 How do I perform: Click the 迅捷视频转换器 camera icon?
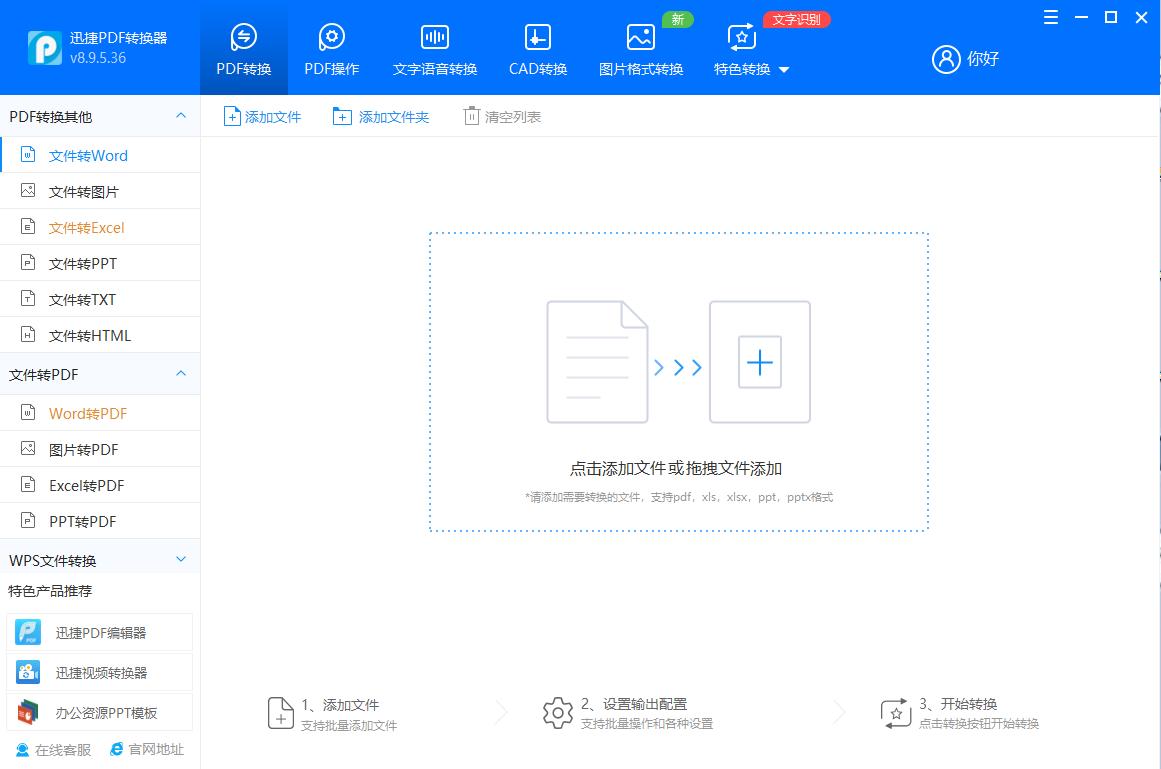pos(28,672)
